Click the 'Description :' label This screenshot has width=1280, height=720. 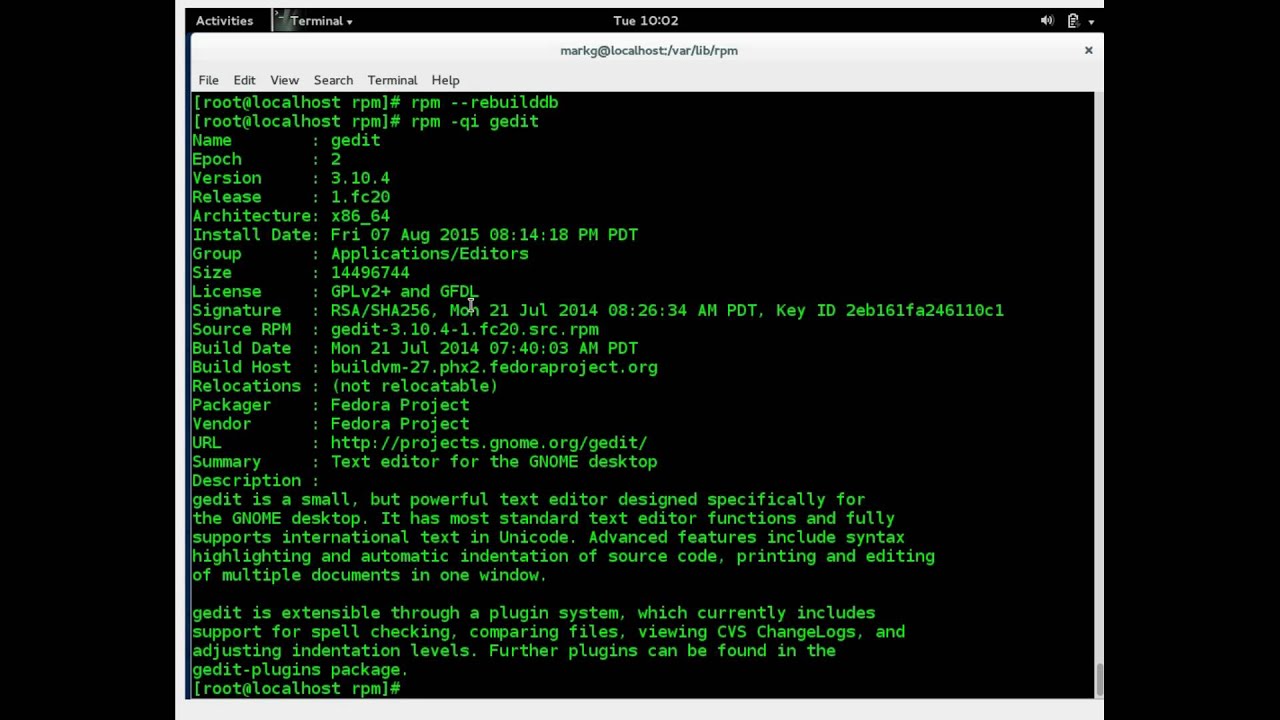coord(256,482)
